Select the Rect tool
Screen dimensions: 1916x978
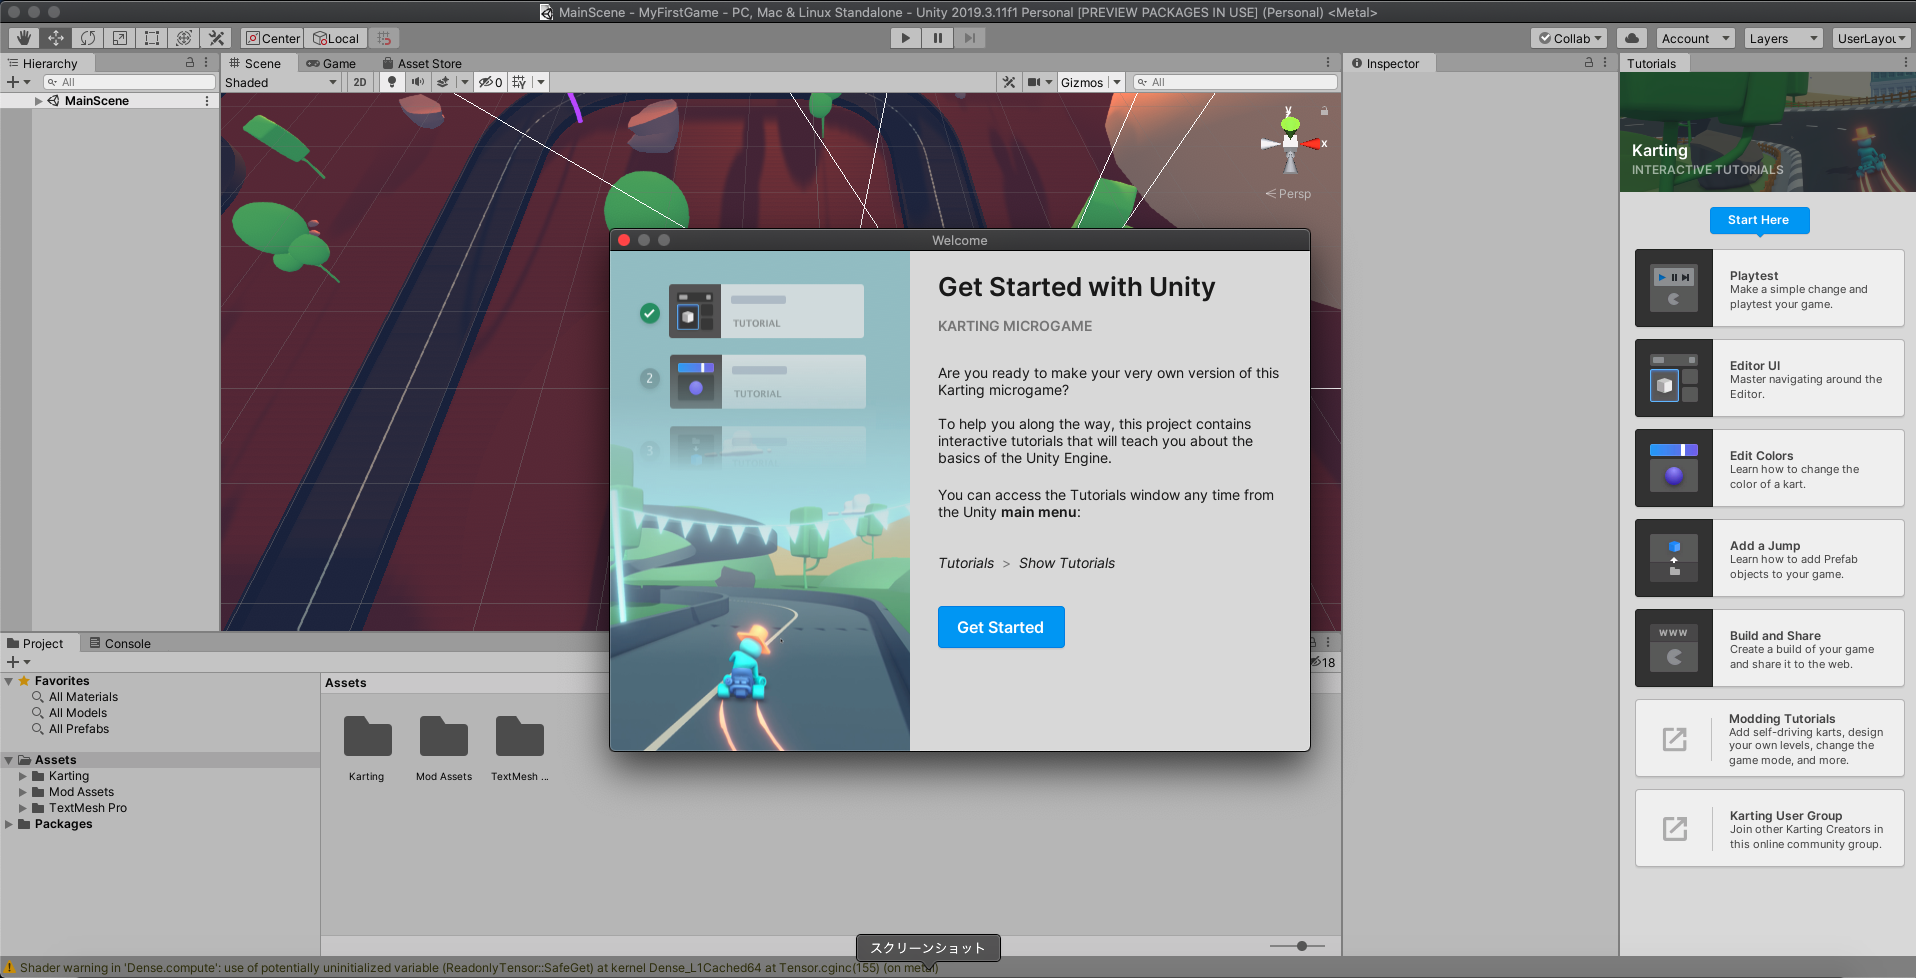(152, 38)
